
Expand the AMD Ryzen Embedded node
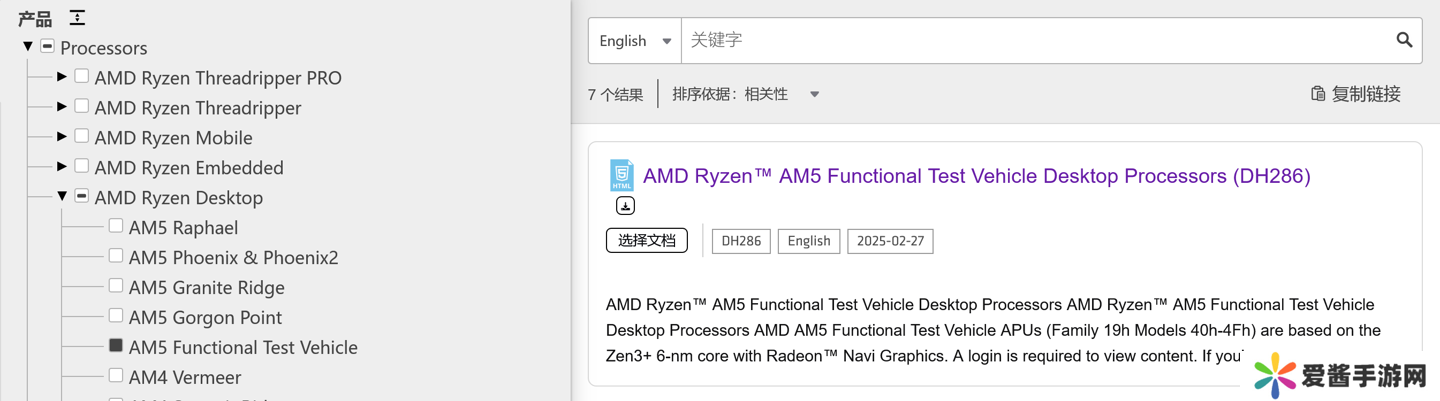coord(62,167)
